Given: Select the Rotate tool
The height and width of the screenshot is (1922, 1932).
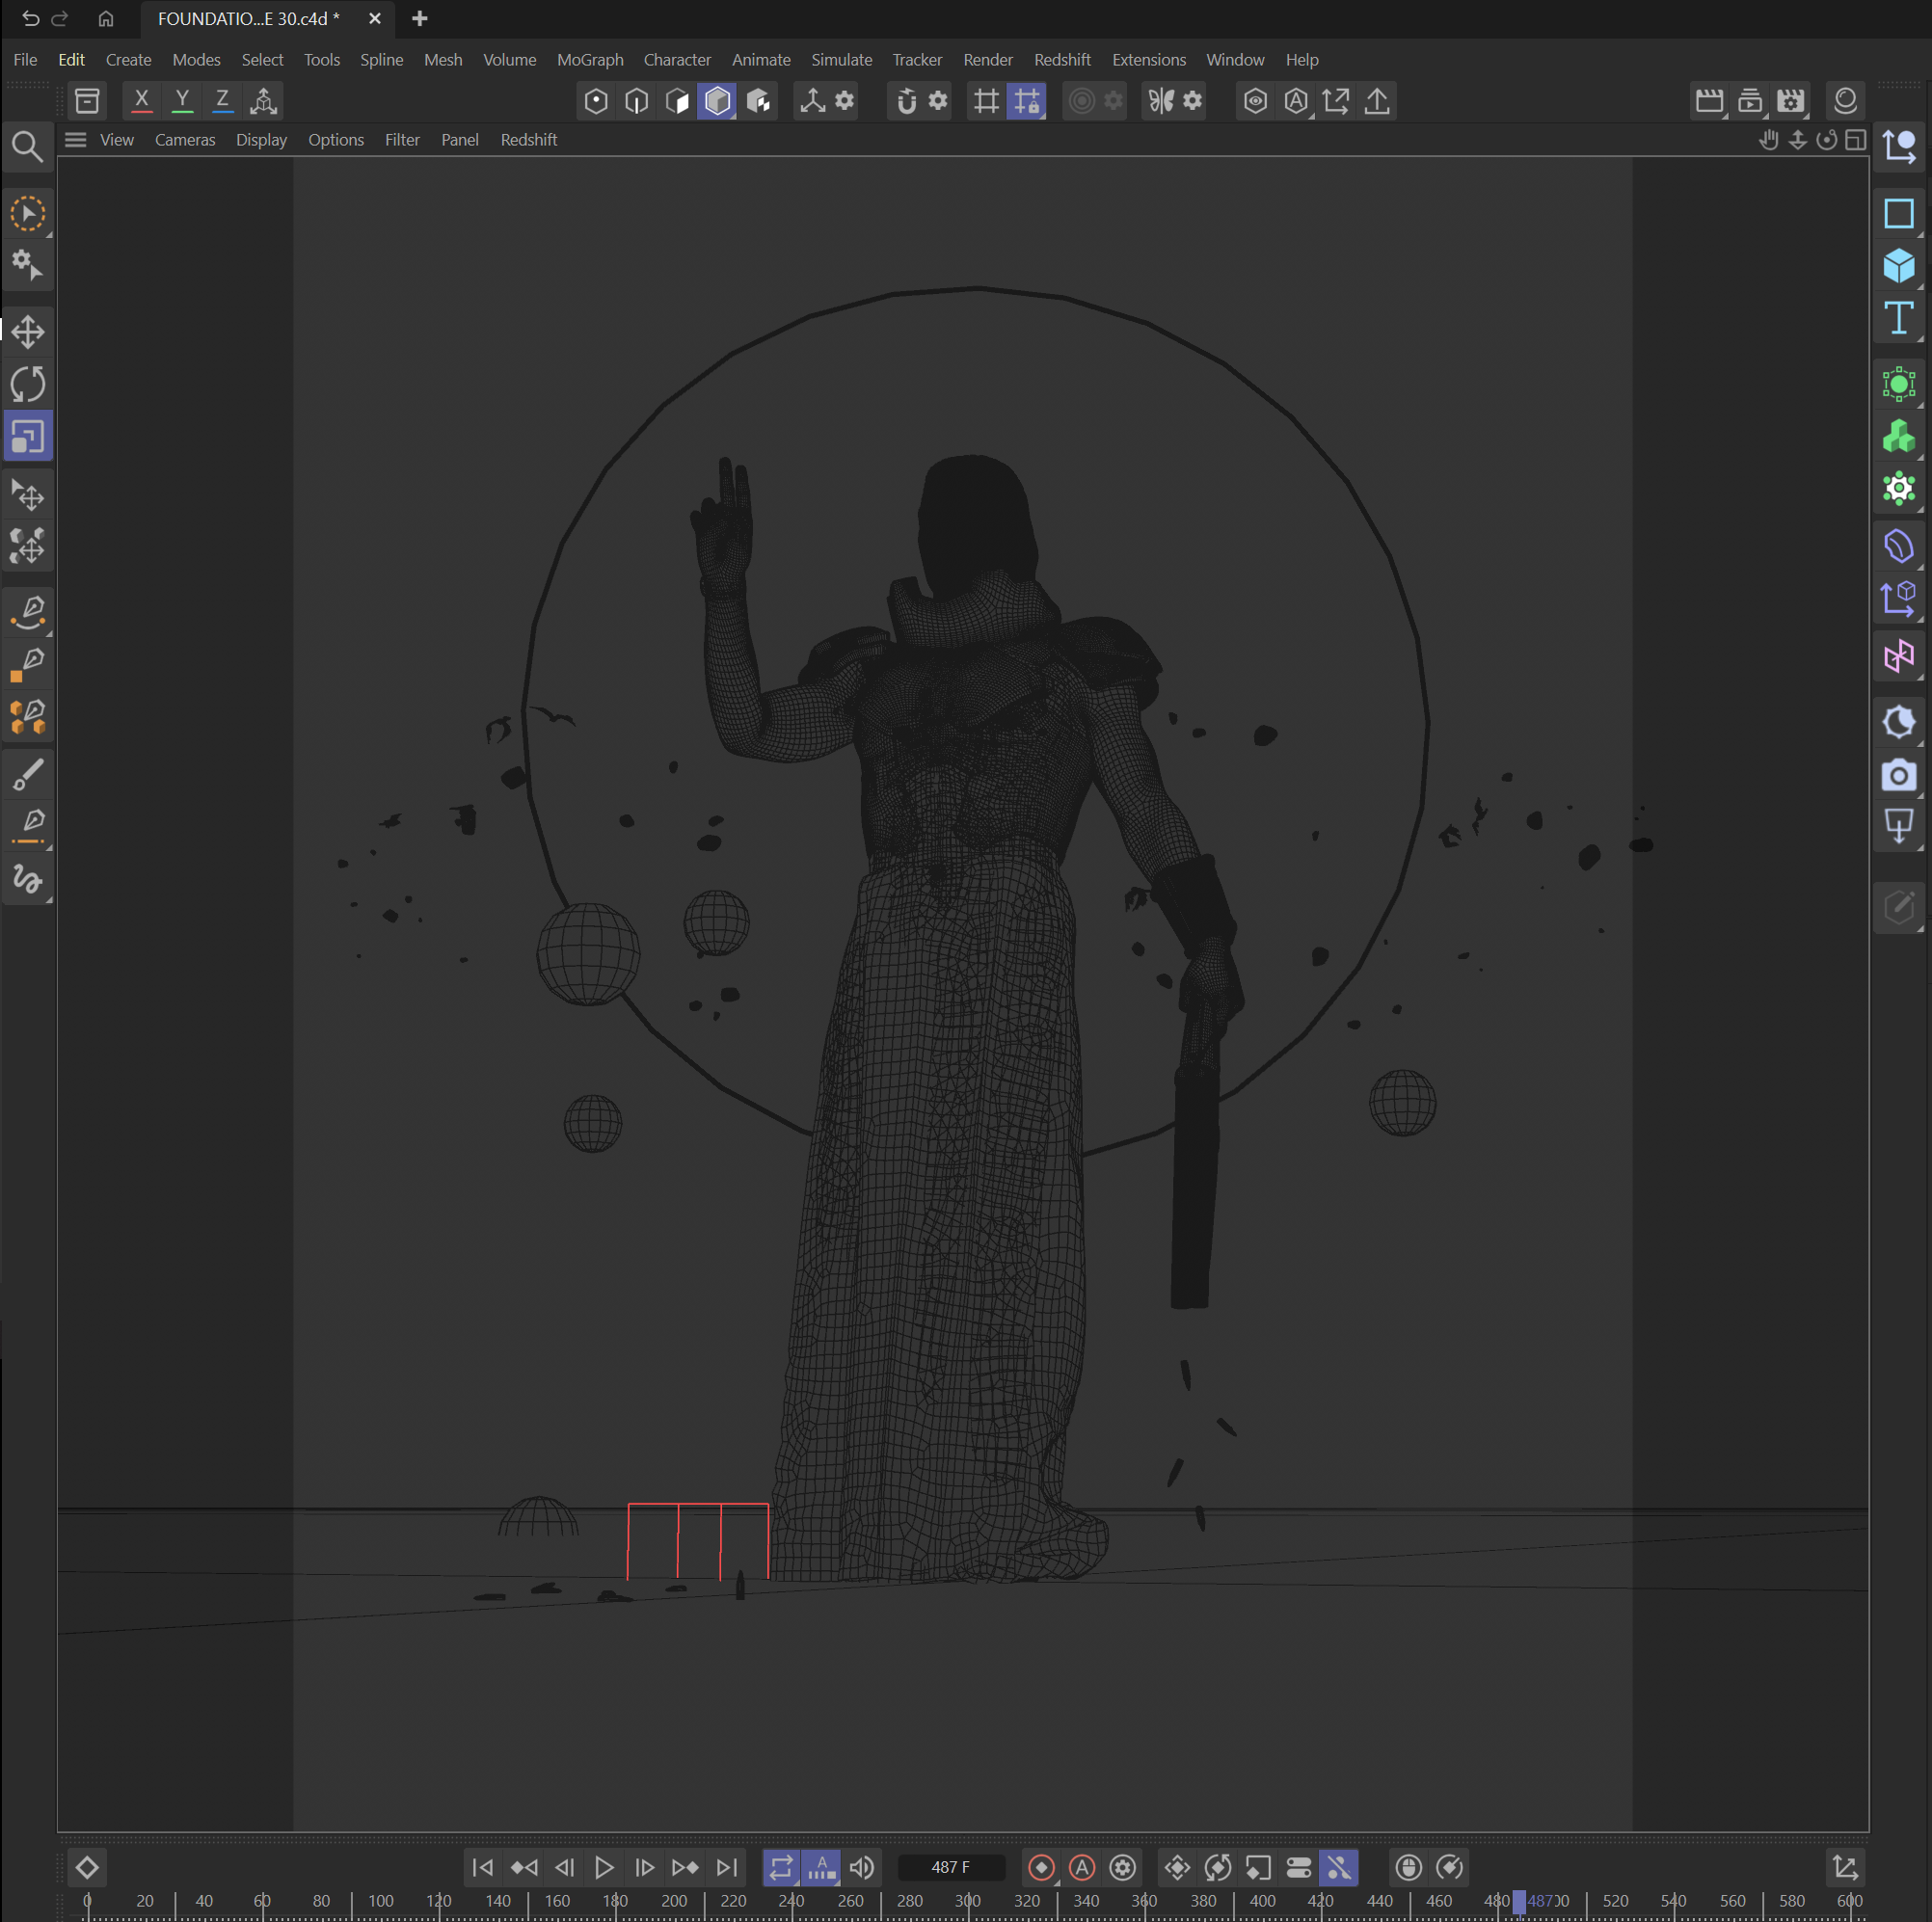Looking at the screenshot, I should [28, 384].
